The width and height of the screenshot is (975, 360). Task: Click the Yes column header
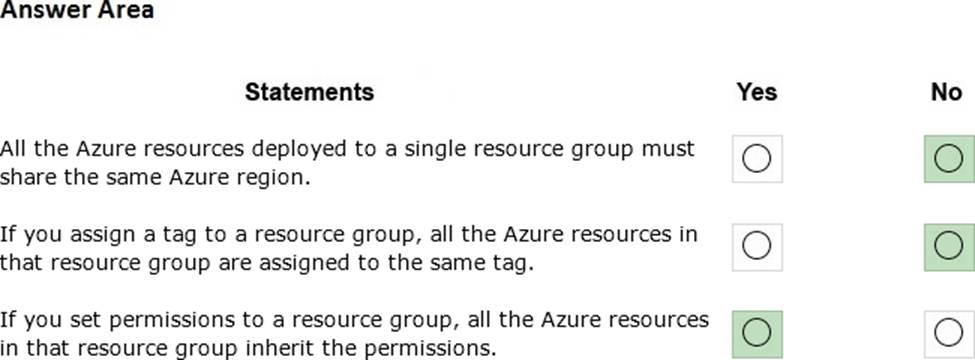(757, 92)
